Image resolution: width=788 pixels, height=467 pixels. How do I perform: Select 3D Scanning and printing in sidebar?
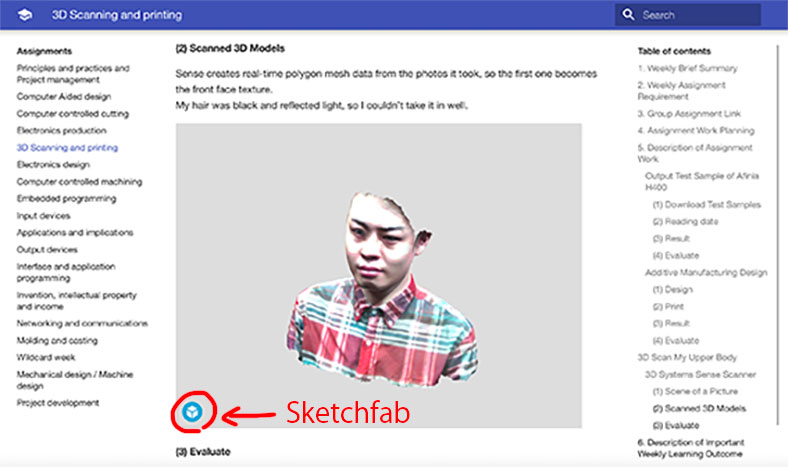click(67, 148)
